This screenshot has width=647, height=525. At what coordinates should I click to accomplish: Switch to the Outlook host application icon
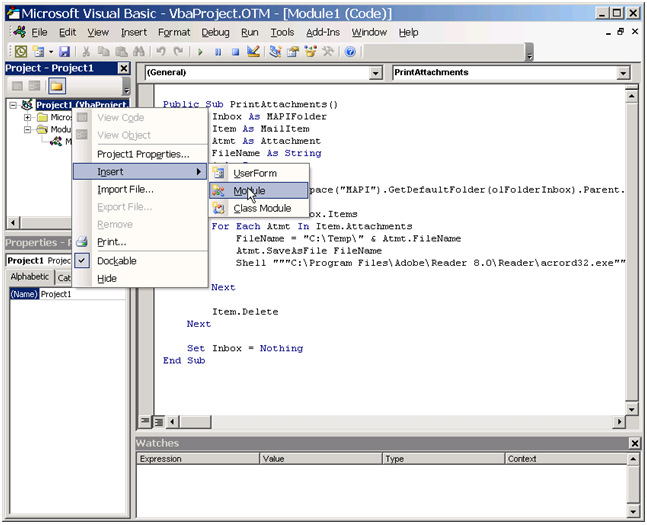point(21,52)
